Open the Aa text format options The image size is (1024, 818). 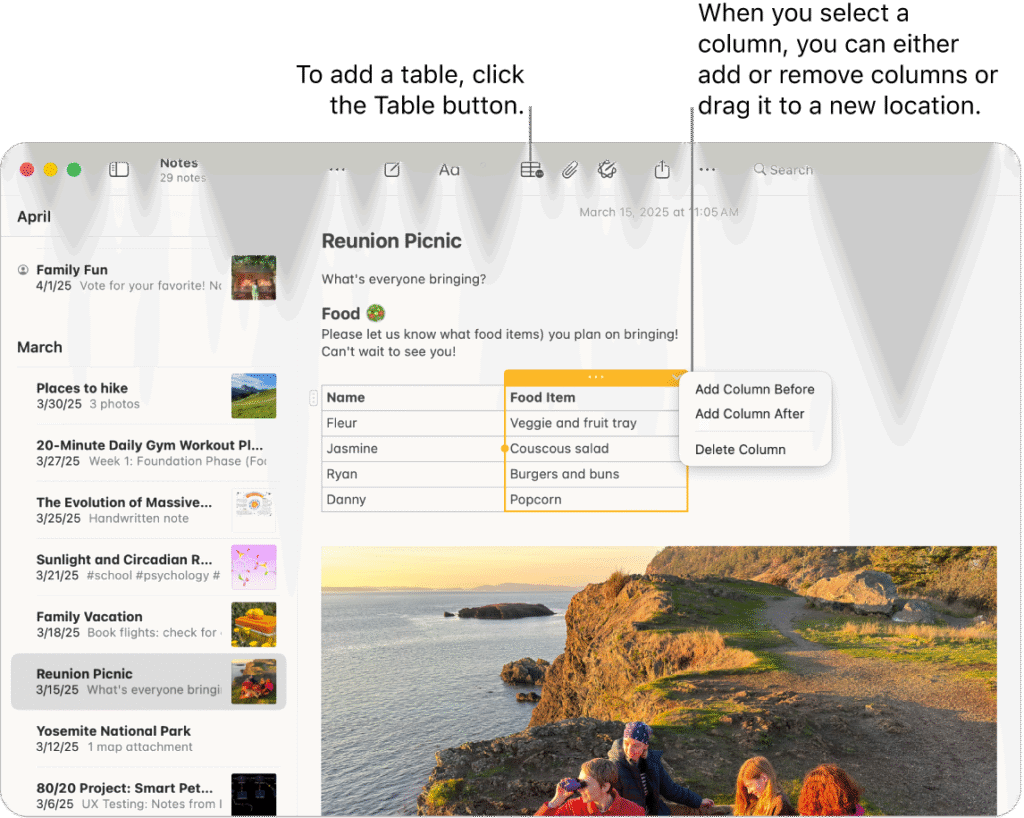pos(449,170)
